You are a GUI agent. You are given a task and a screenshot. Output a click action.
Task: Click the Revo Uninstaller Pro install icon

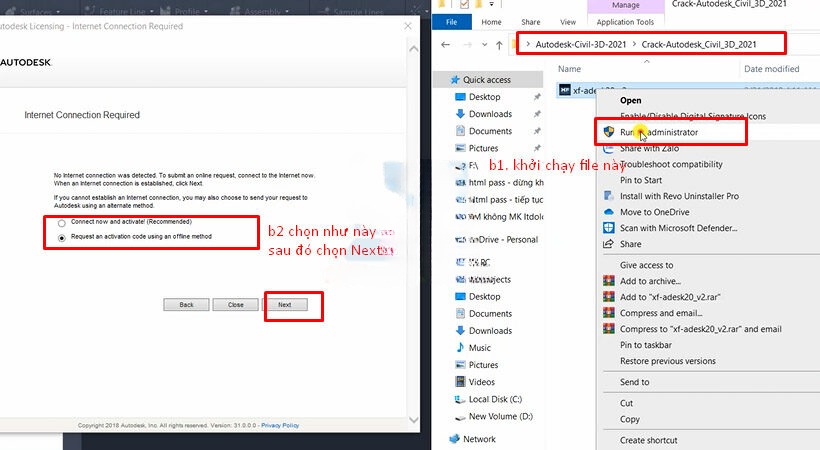pos(609,196)
